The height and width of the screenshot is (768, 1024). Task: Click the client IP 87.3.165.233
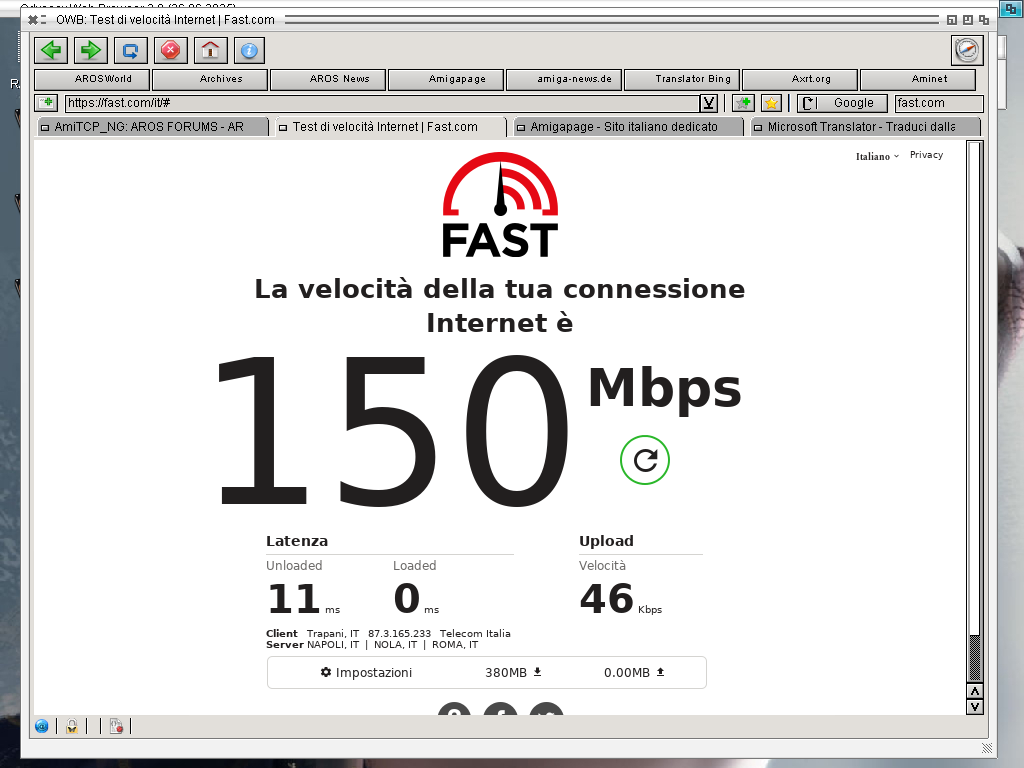(x=399, y=633)
